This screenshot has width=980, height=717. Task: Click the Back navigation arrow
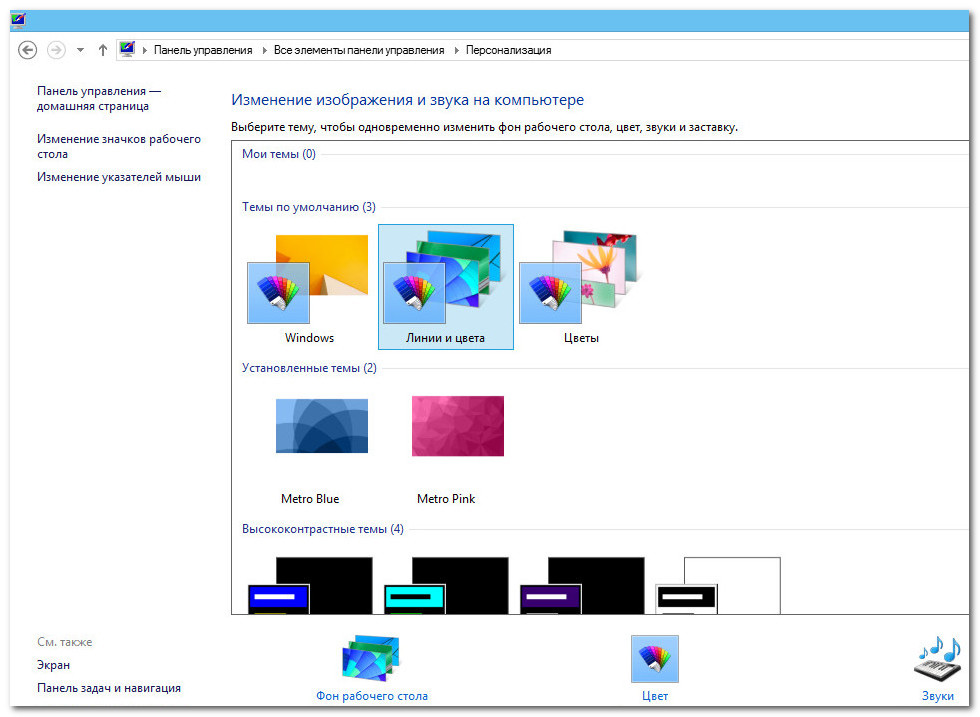(x=28, y=50)
